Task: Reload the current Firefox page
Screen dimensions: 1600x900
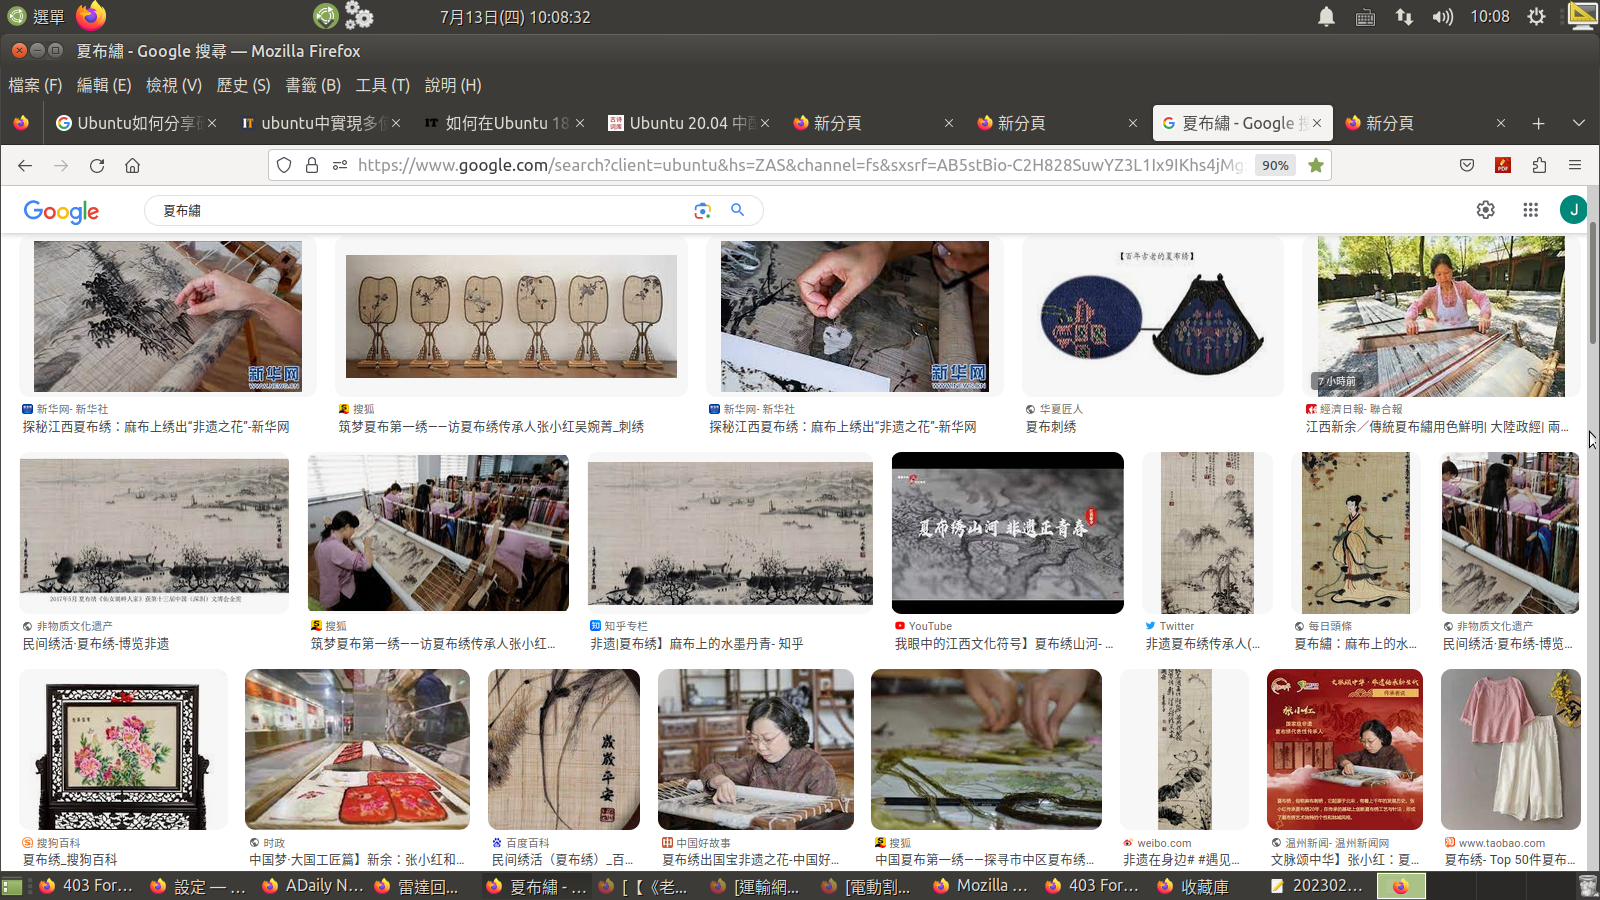Action: pos(97,165)
